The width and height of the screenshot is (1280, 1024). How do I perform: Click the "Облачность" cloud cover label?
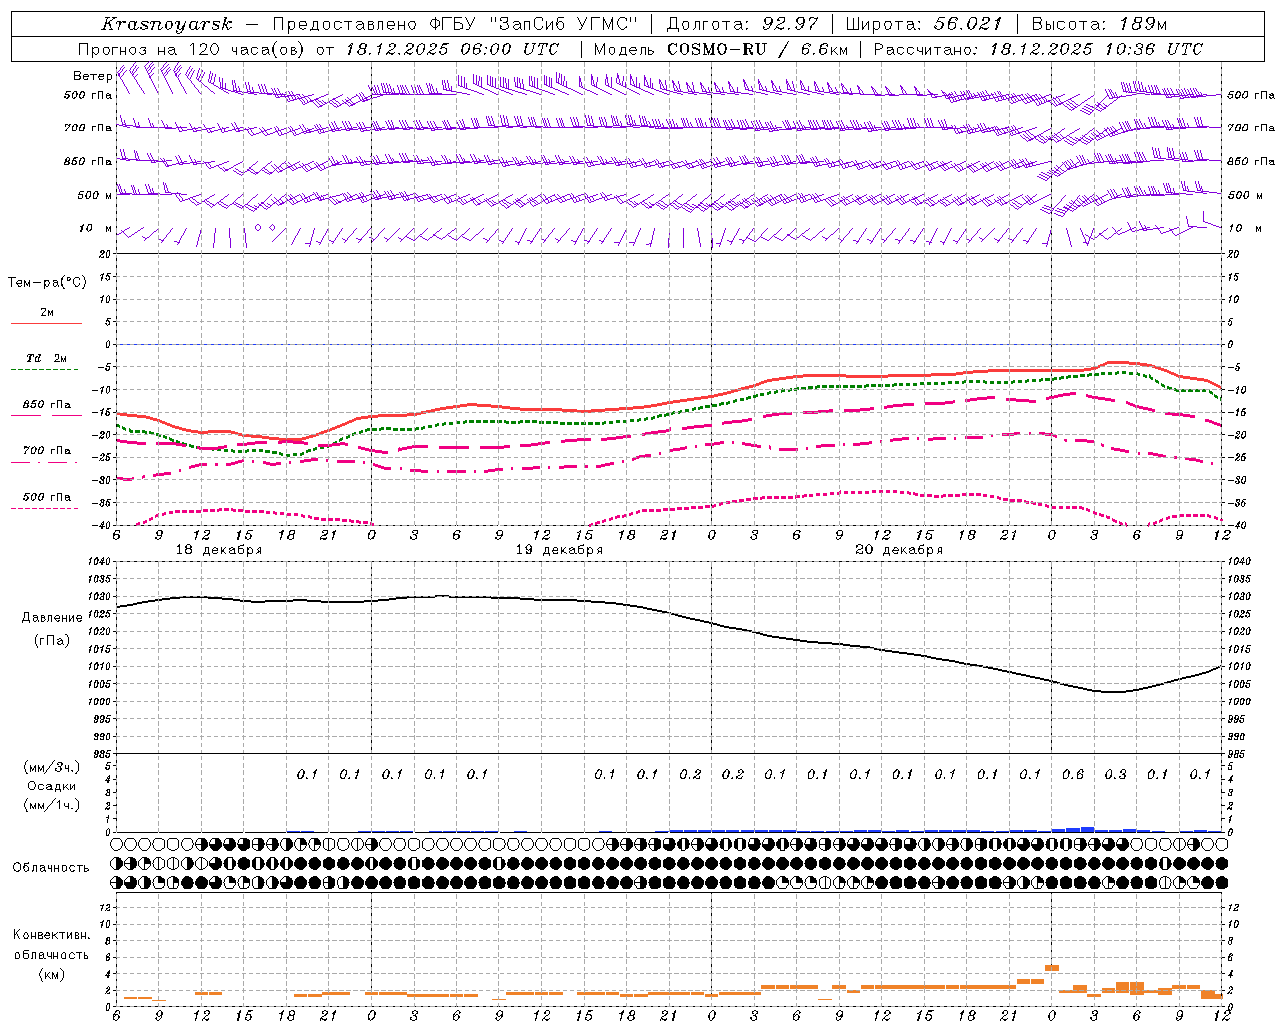click(51, 868)
